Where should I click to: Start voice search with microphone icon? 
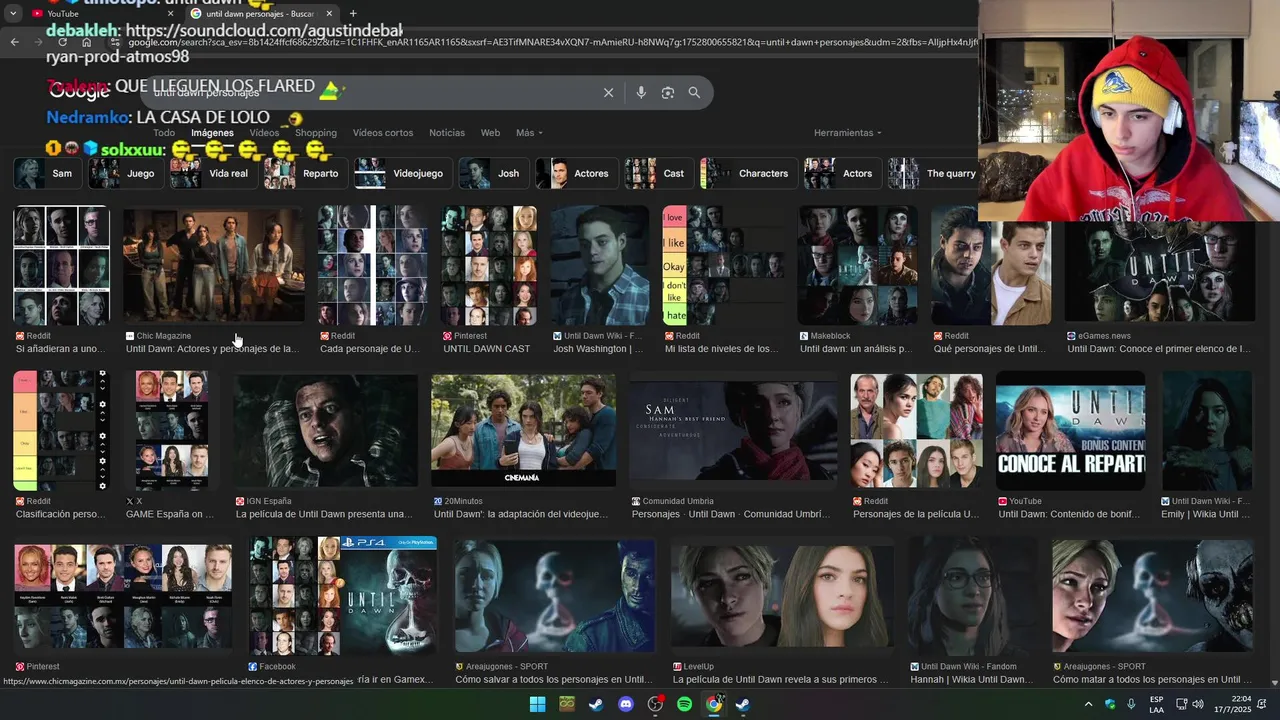641,93
